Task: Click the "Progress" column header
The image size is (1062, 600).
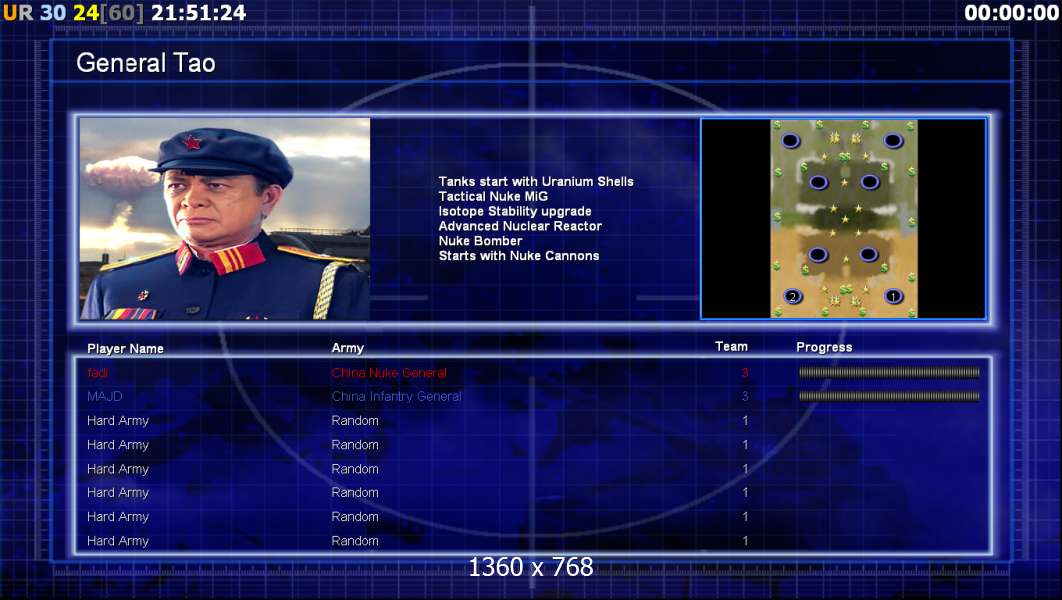Action: pyautogui.click(x=824, y=347)
